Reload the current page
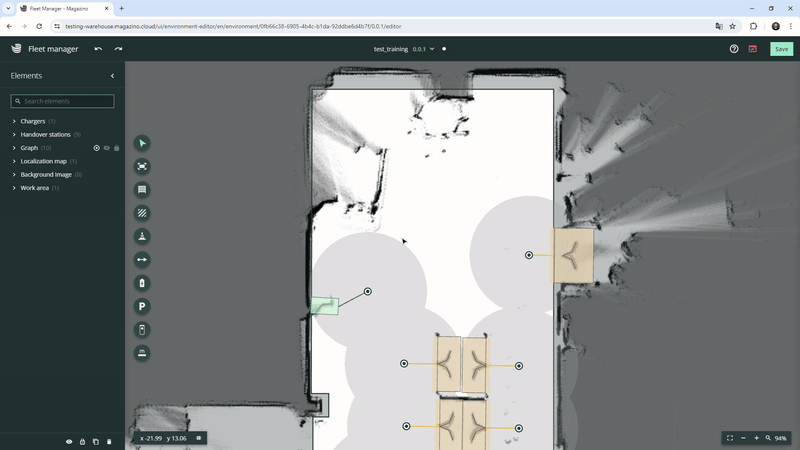Image resolution: width=800 pixels, height=450 pixels. coord(39,26)
